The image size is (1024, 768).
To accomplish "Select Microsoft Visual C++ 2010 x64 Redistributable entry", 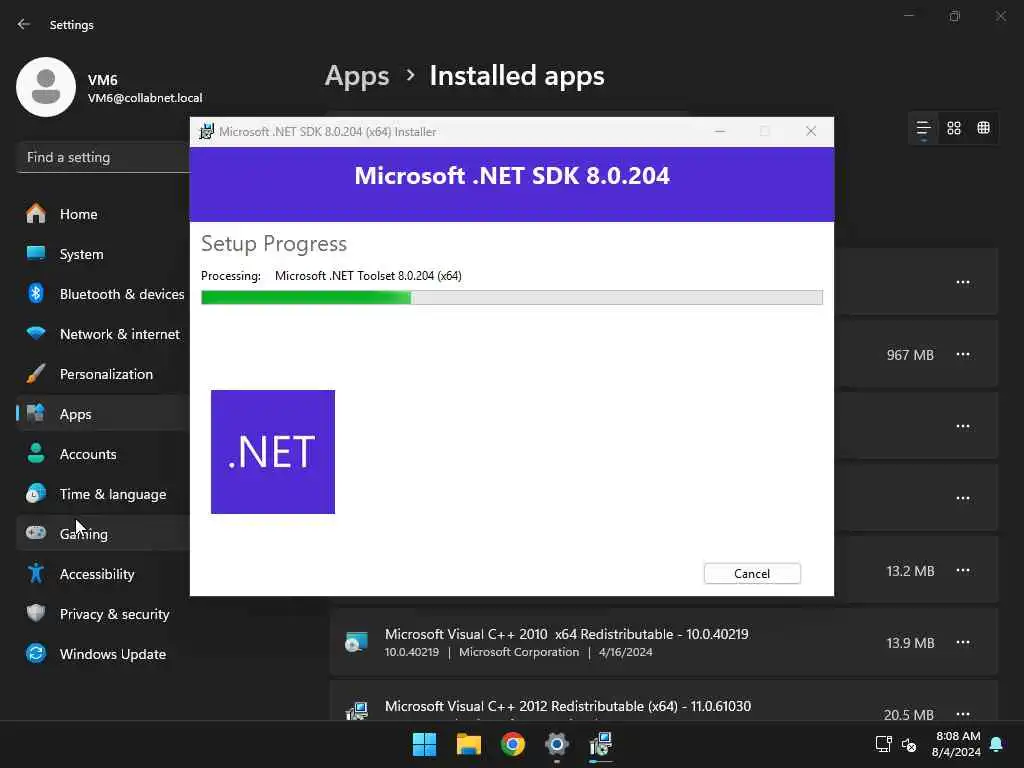I will (664, 643).
